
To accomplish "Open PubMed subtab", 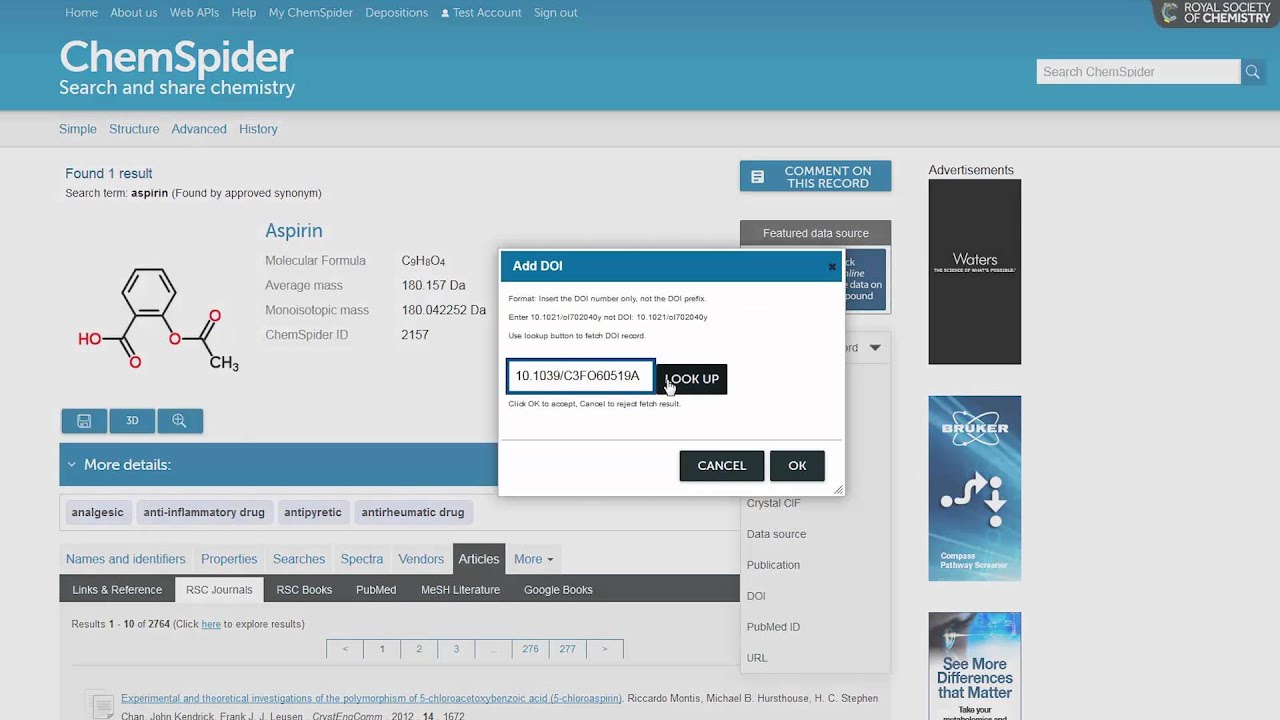I will click(376, 590).
